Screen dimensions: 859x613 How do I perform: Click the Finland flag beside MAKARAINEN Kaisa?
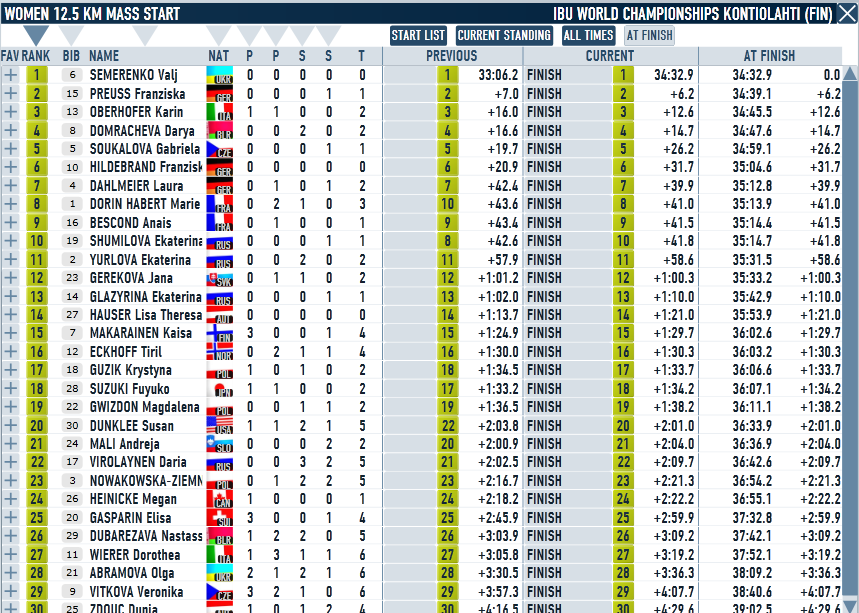click(x=220, y=333)
